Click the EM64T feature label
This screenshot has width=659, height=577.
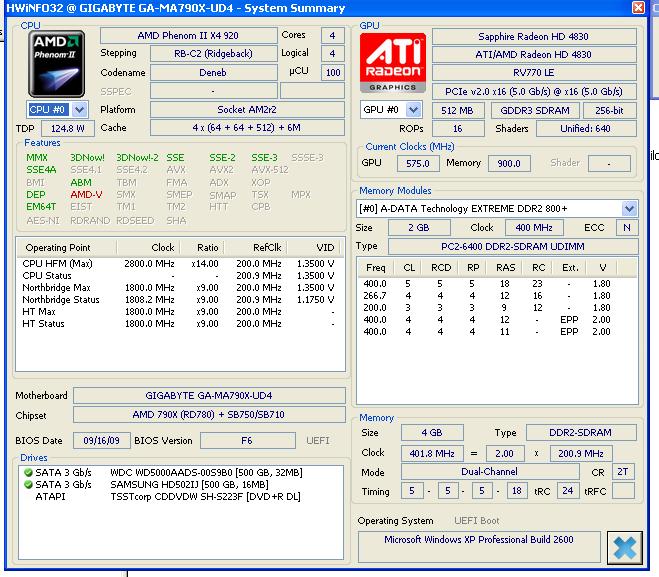coord(41,207)
